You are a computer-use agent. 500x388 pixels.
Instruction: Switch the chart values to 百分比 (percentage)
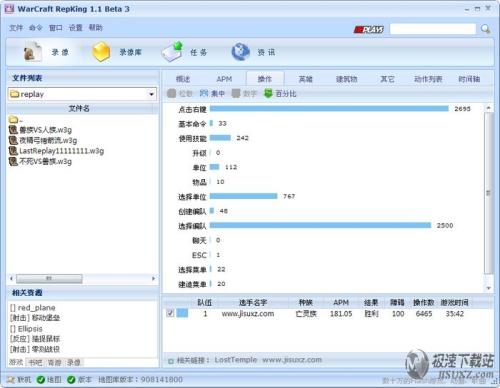[x=280, y=94]
